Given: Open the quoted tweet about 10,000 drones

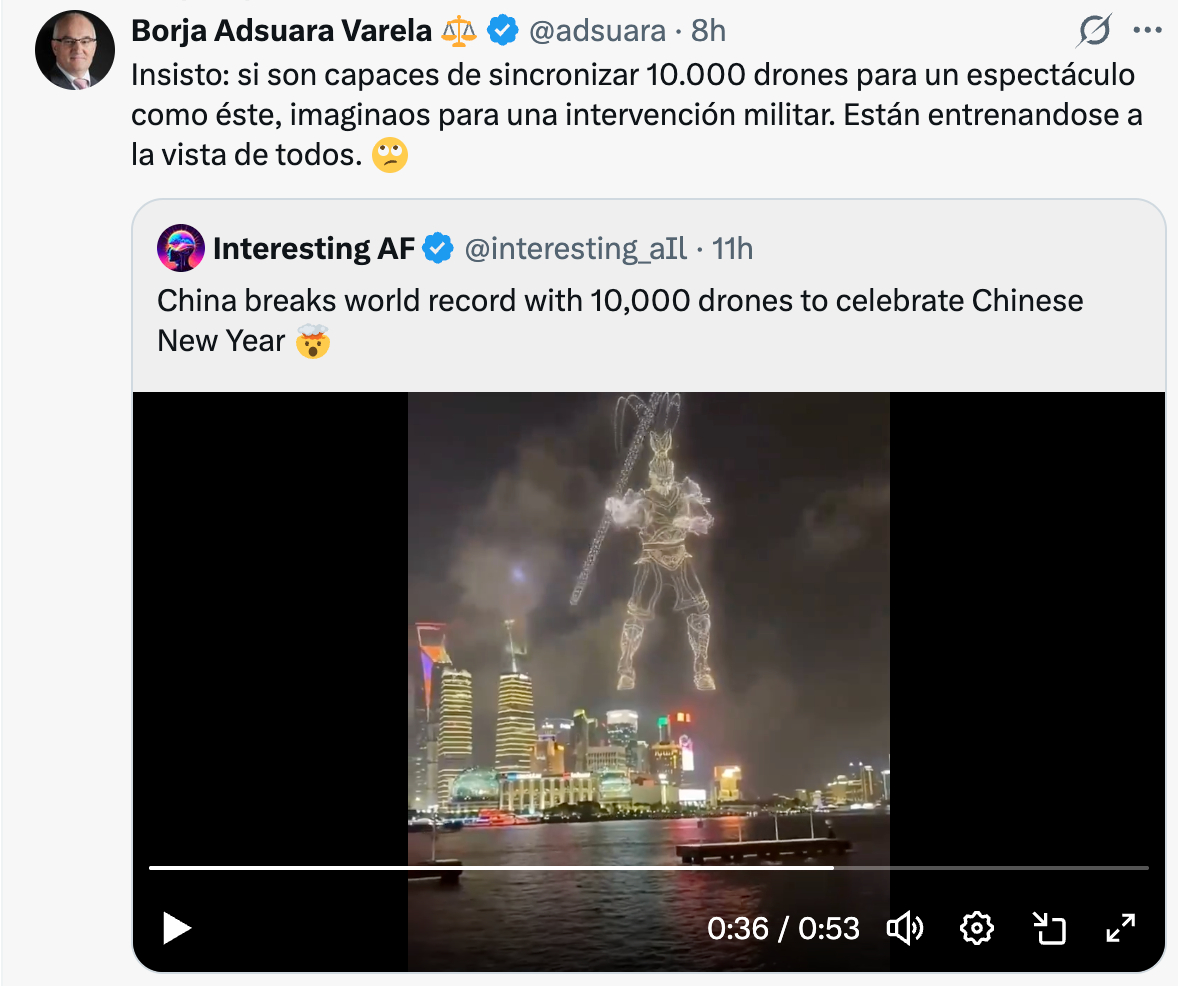Looking at the screenshot, I should point(620,320).
